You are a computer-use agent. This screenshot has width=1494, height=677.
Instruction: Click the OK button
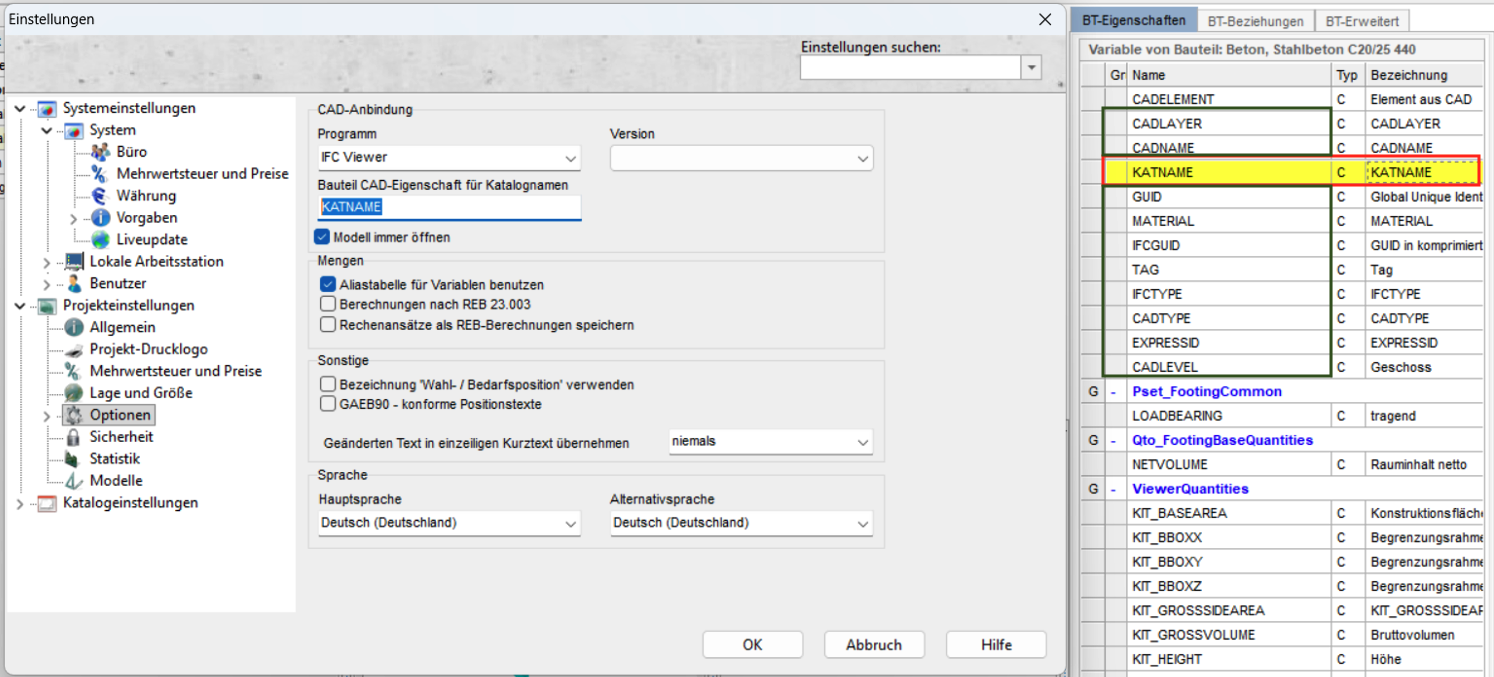click(752, 645)
